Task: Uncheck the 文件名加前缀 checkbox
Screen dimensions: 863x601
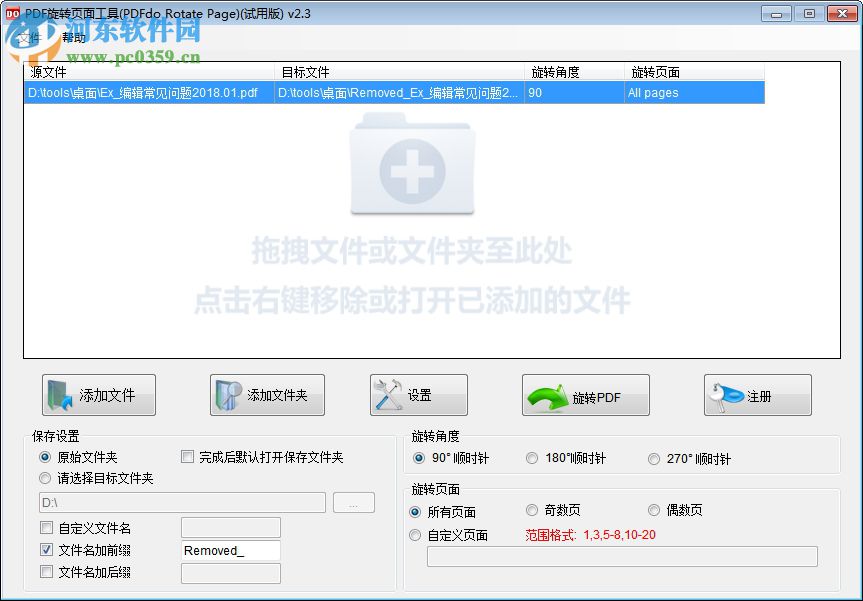Action: pyautogui.click(x=46, y=549)
